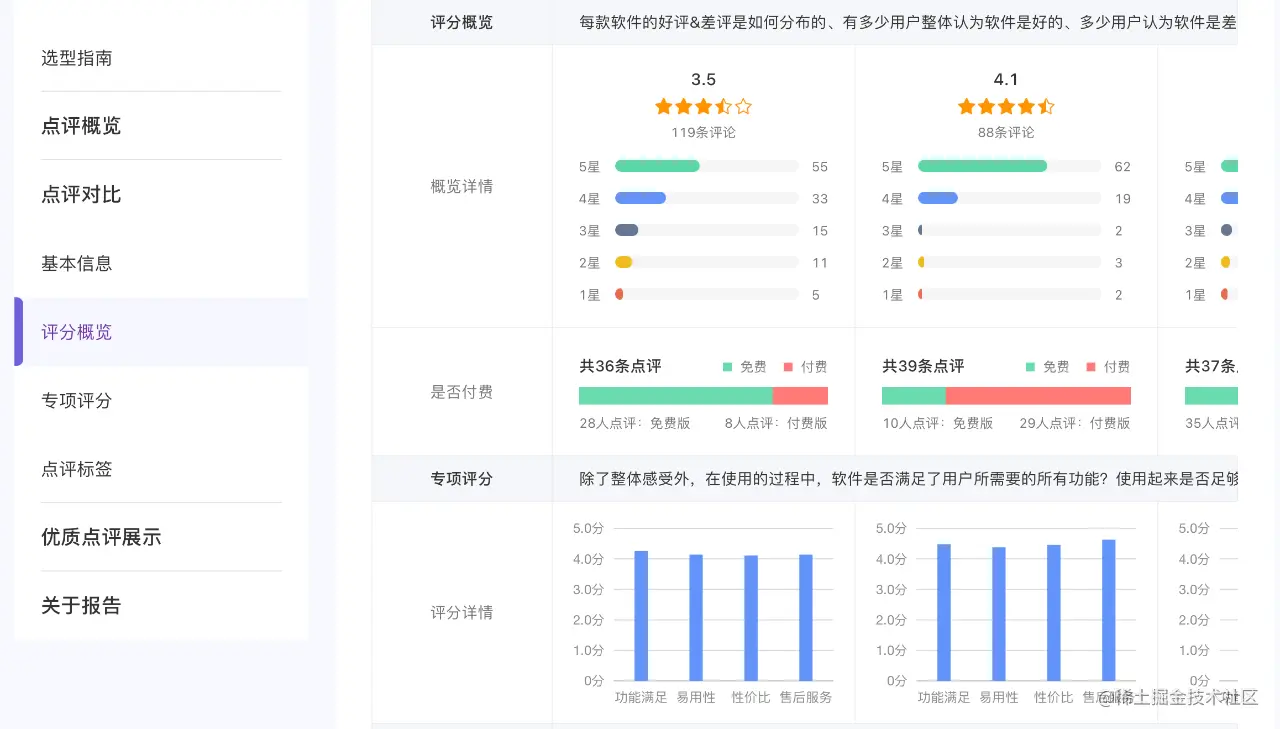Click the star rating under score 3.5
This screenshot has width=1280, height=729.
point(703,106)
